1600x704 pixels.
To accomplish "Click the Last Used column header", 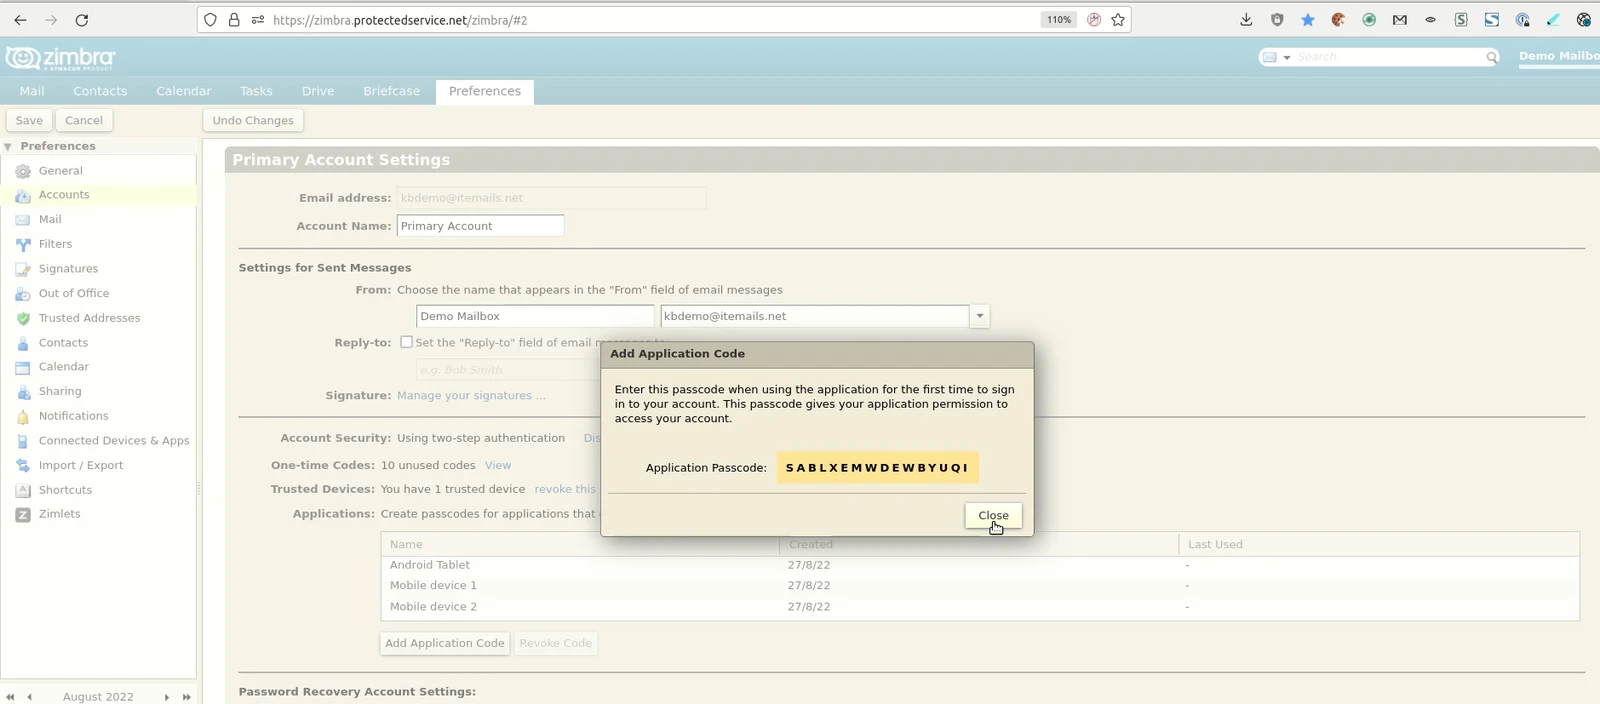I will [1379, 545].
